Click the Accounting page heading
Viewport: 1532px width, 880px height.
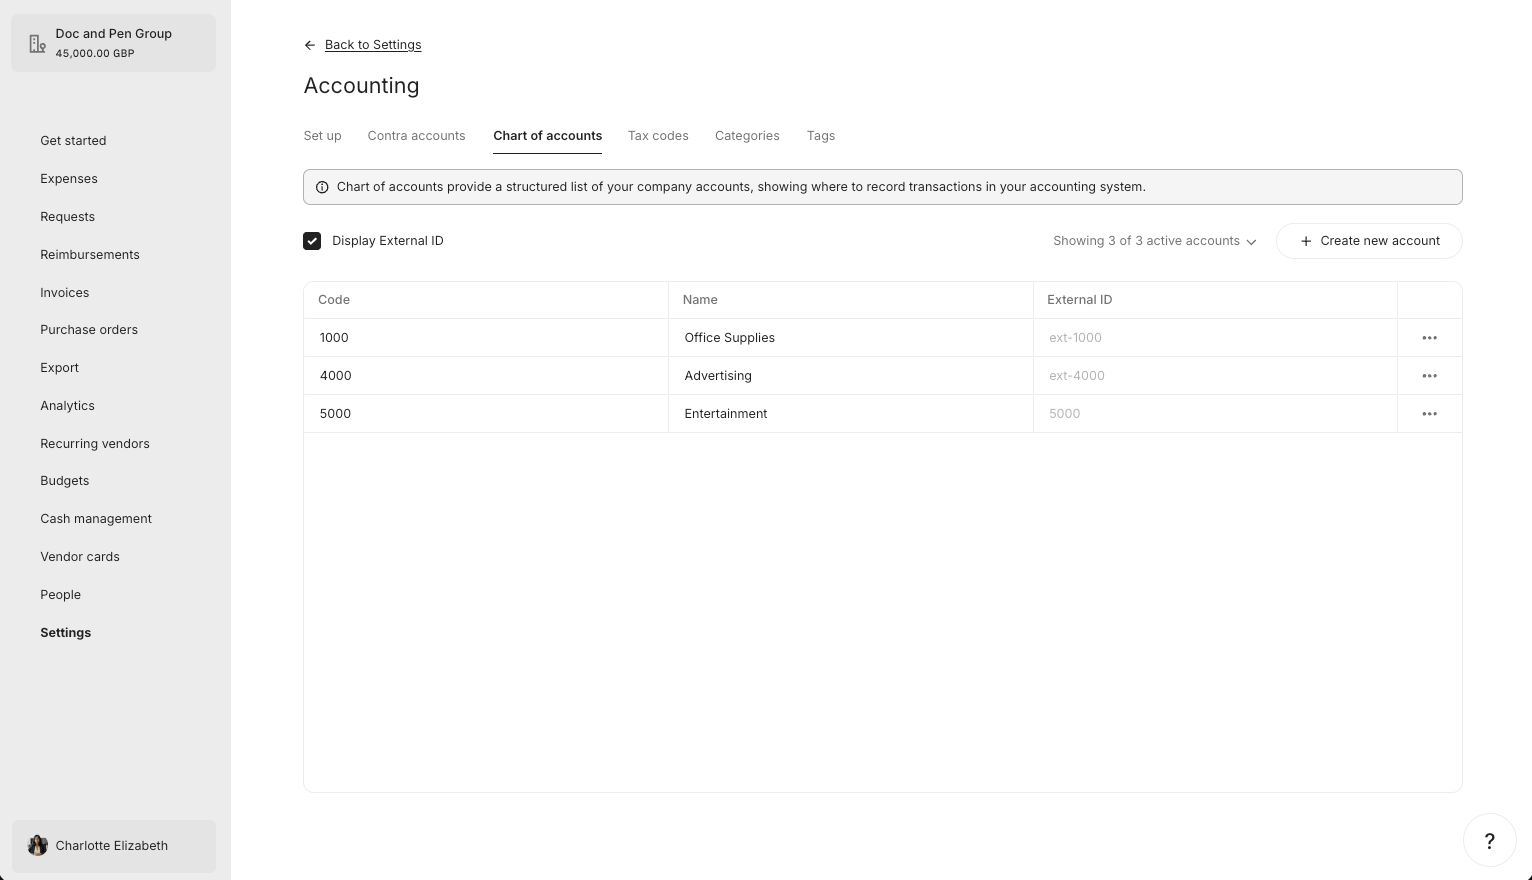point(361,86)
